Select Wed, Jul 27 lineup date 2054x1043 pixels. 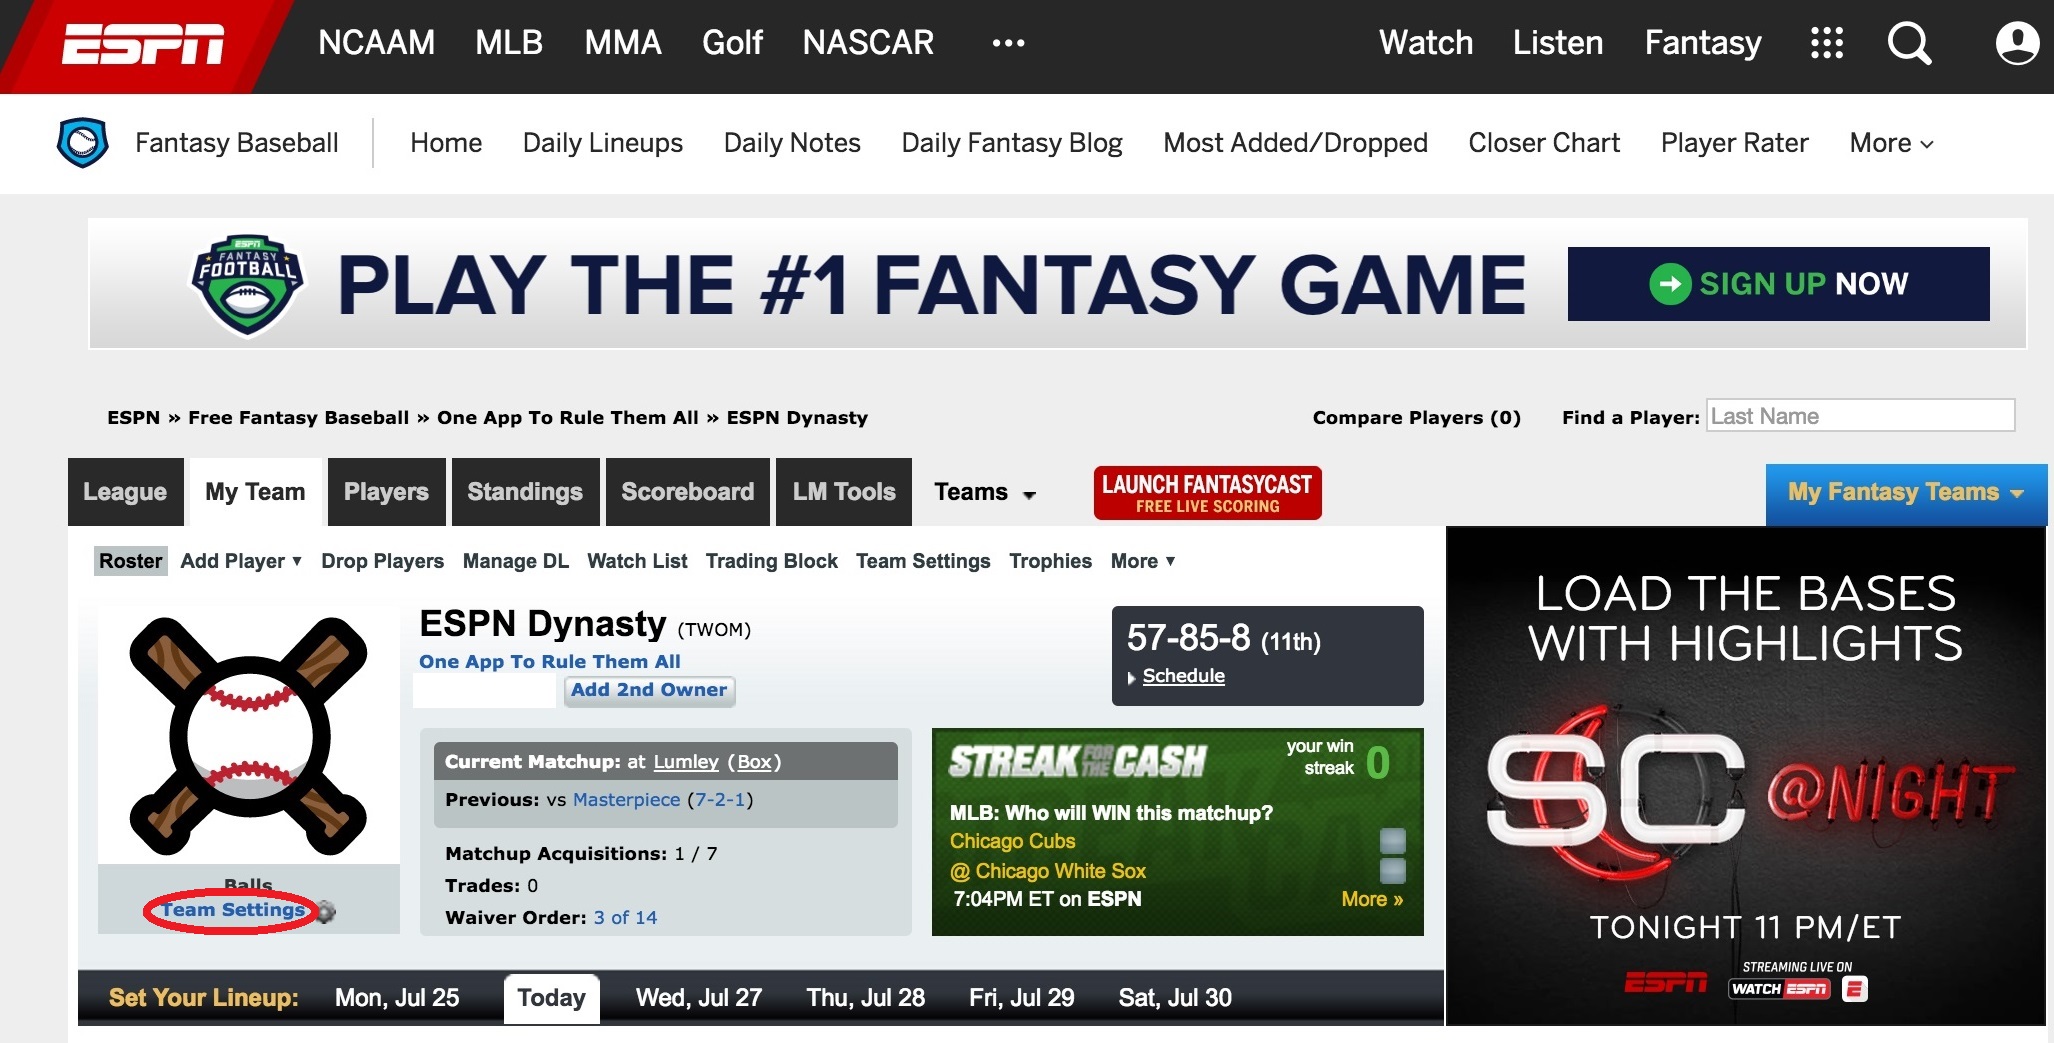699,998
